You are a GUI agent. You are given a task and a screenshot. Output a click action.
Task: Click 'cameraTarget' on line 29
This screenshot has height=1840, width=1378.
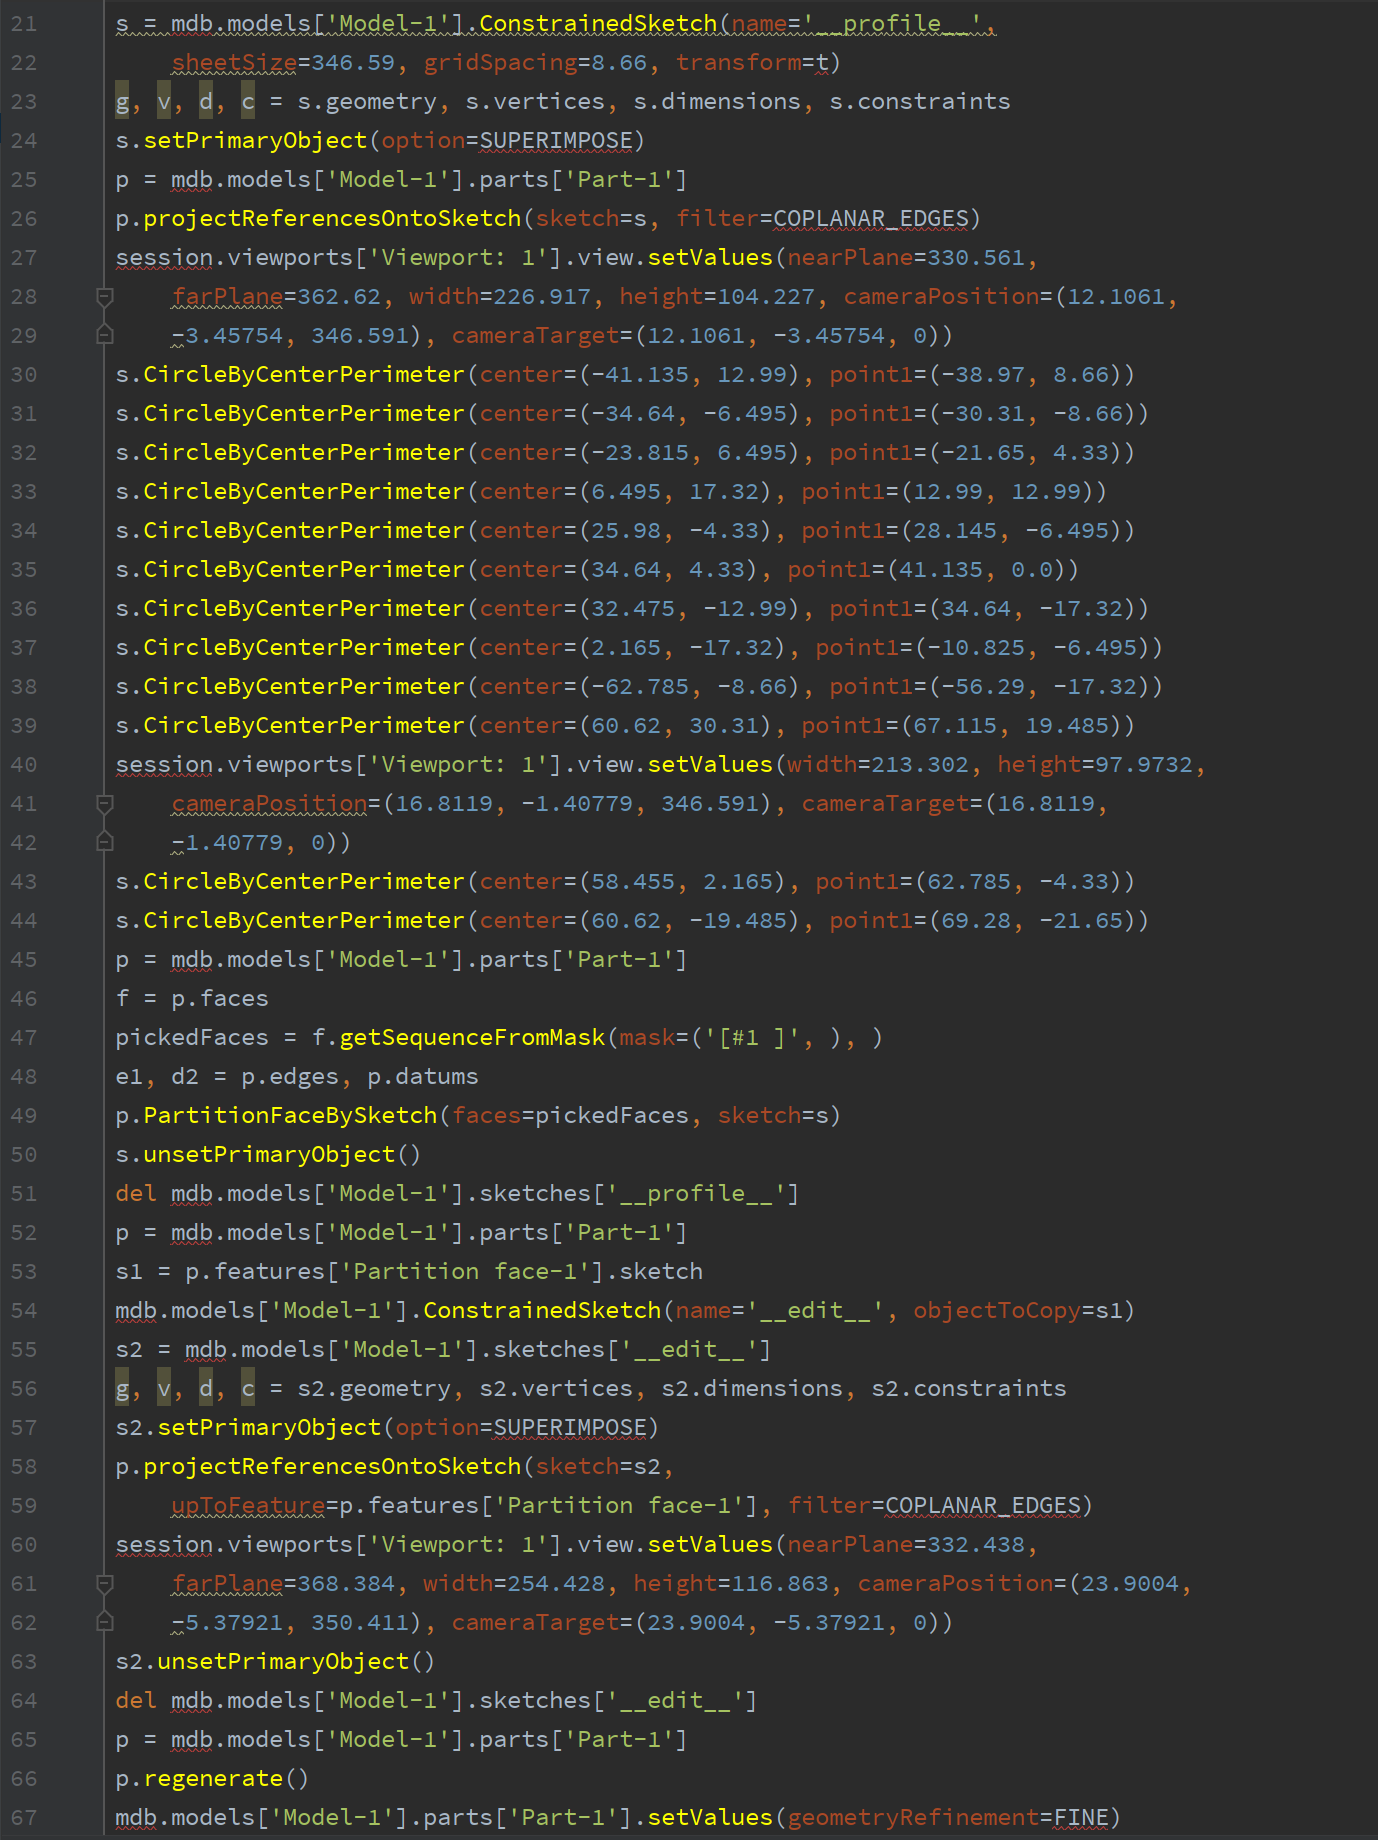pyautogui.click(x=535, y=335)
